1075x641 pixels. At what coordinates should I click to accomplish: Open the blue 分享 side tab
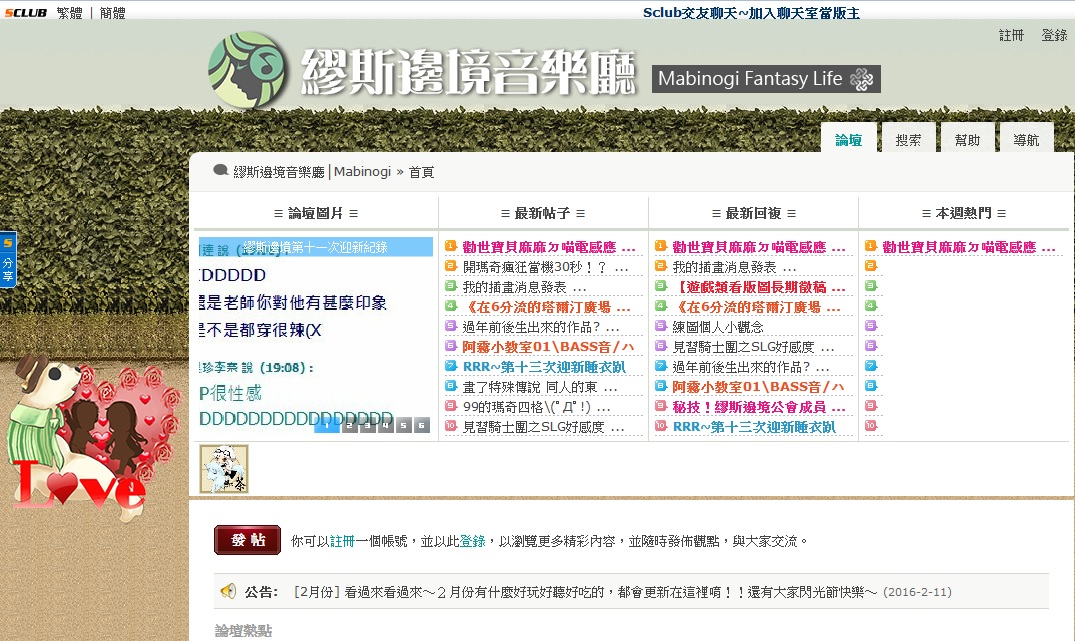(x=8, y=259)
